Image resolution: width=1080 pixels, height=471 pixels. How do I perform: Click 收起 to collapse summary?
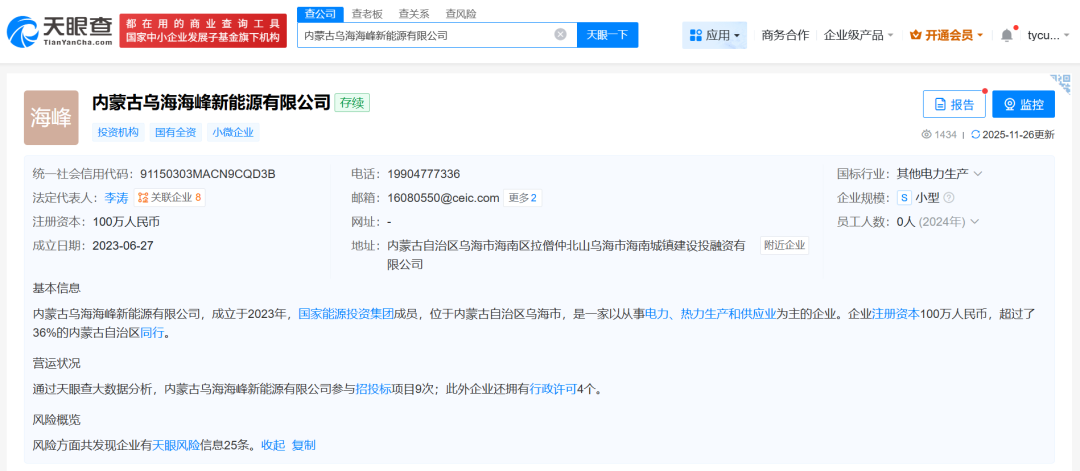pos(273,445)
